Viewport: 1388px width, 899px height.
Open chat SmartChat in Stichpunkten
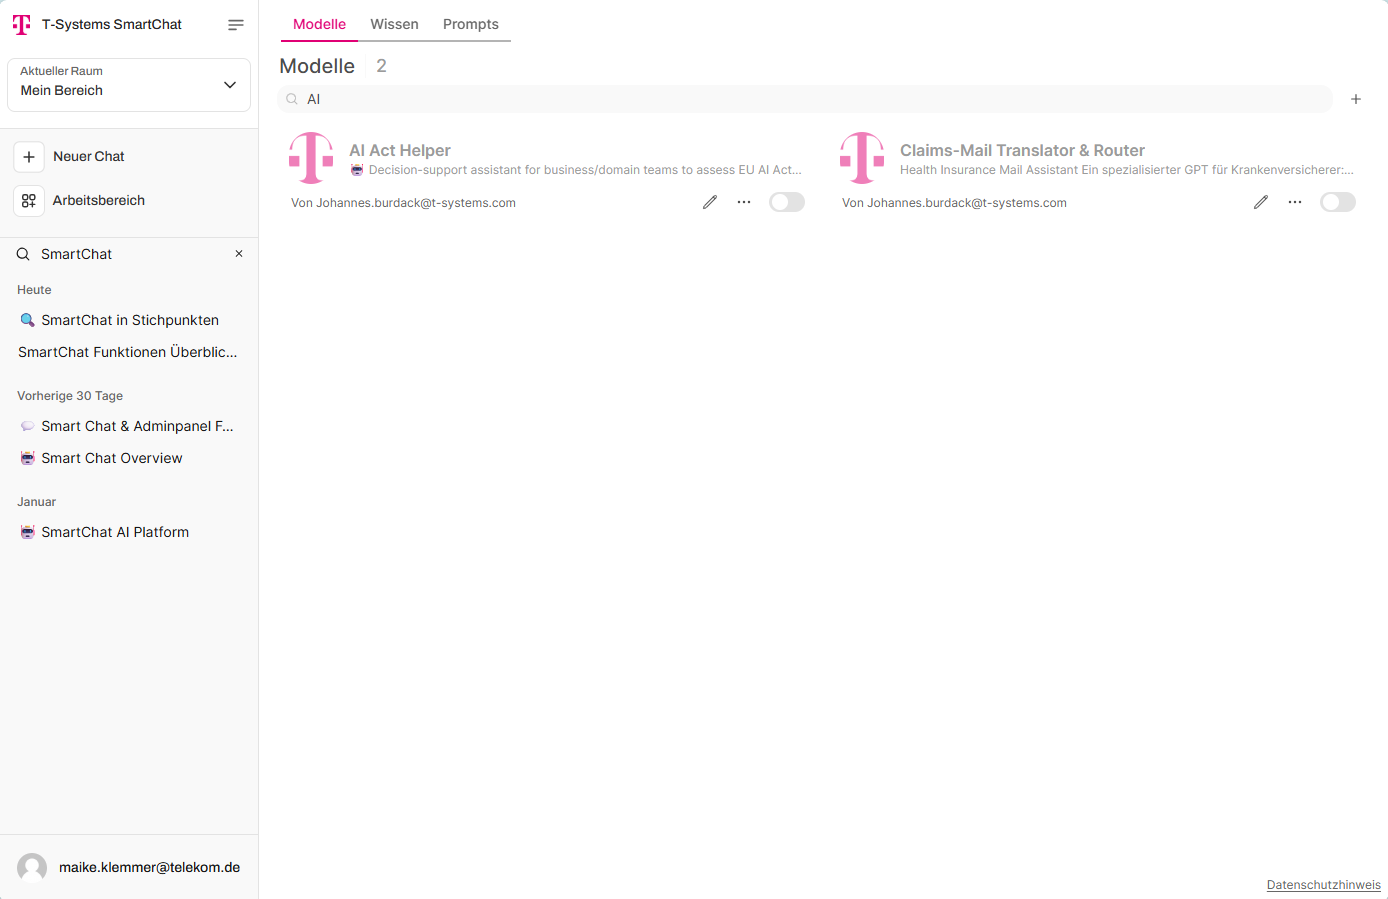pos(129,320)
